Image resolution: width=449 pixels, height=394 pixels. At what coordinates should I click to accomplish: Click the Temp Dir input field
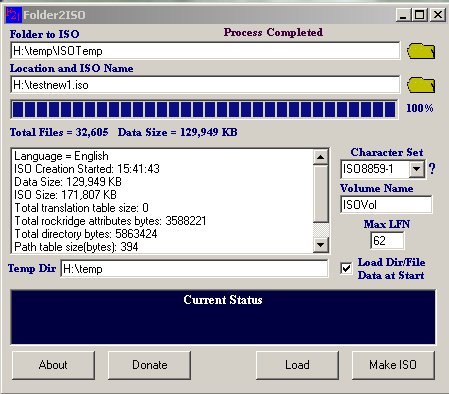pos(194,269)
